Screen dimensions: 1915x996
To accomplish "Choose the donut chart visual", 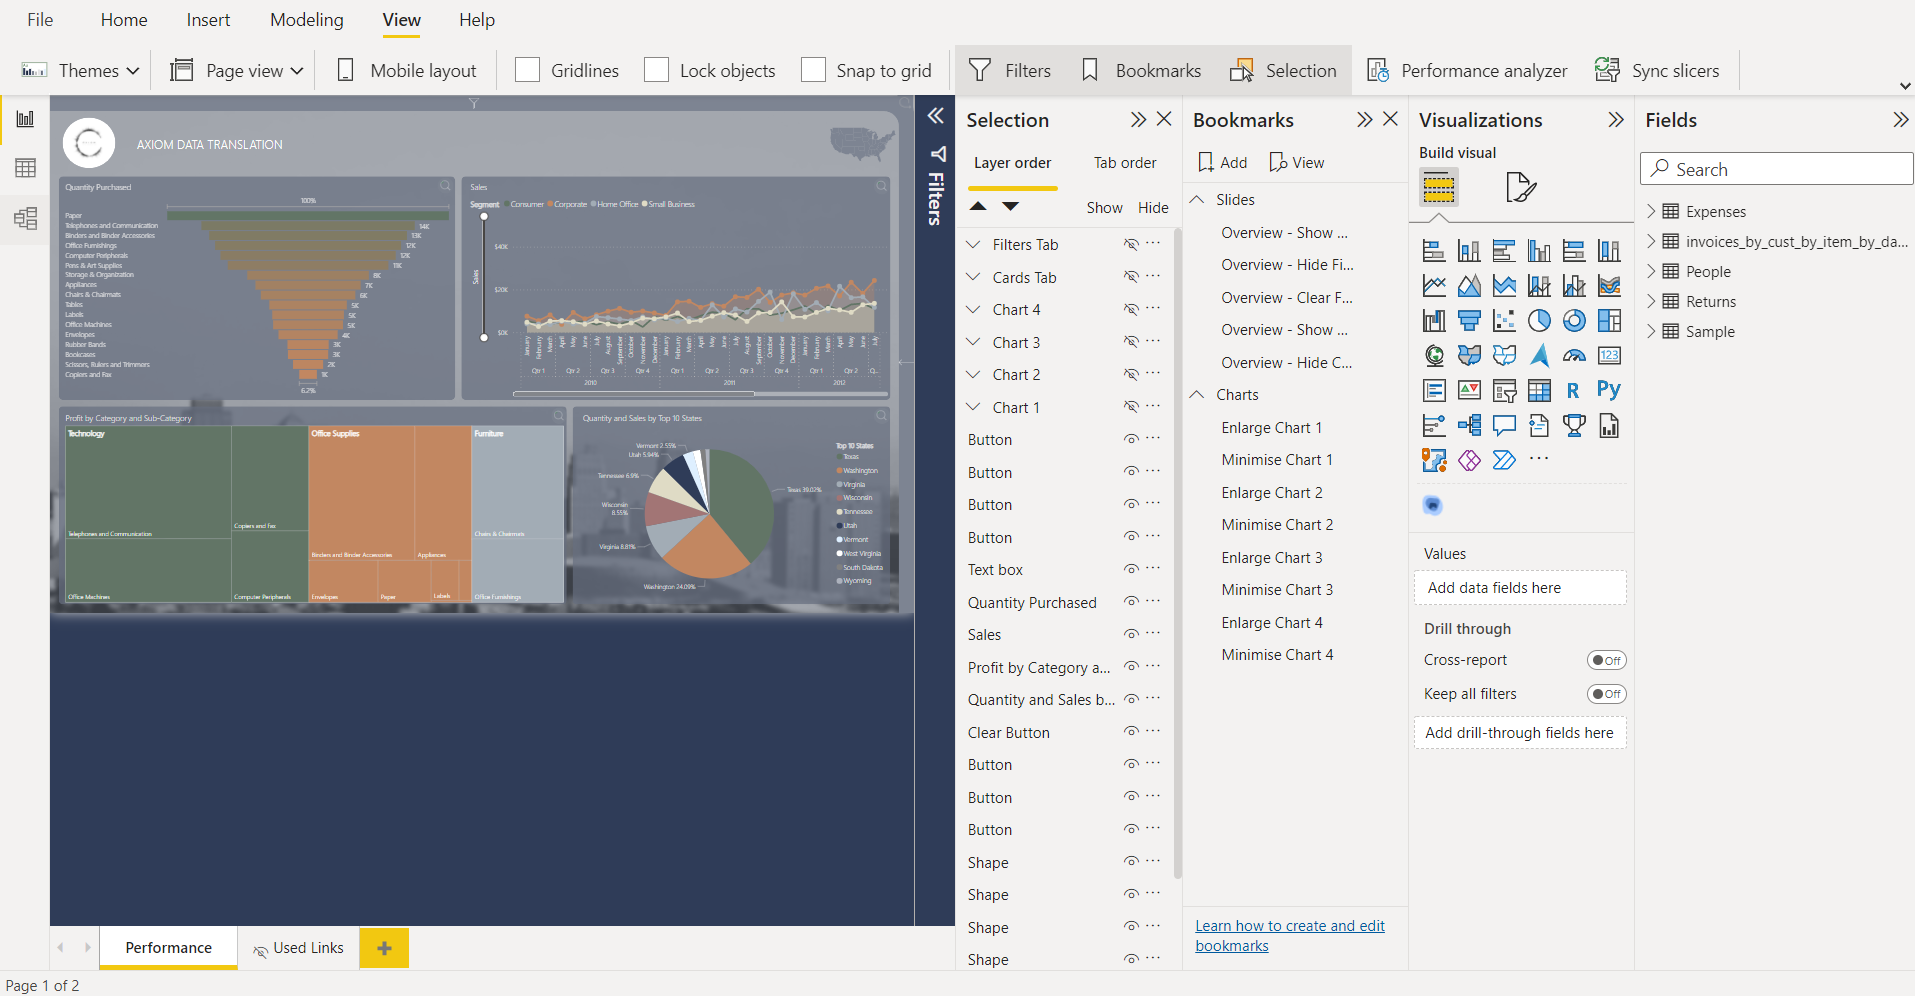I will point(1574,320).
